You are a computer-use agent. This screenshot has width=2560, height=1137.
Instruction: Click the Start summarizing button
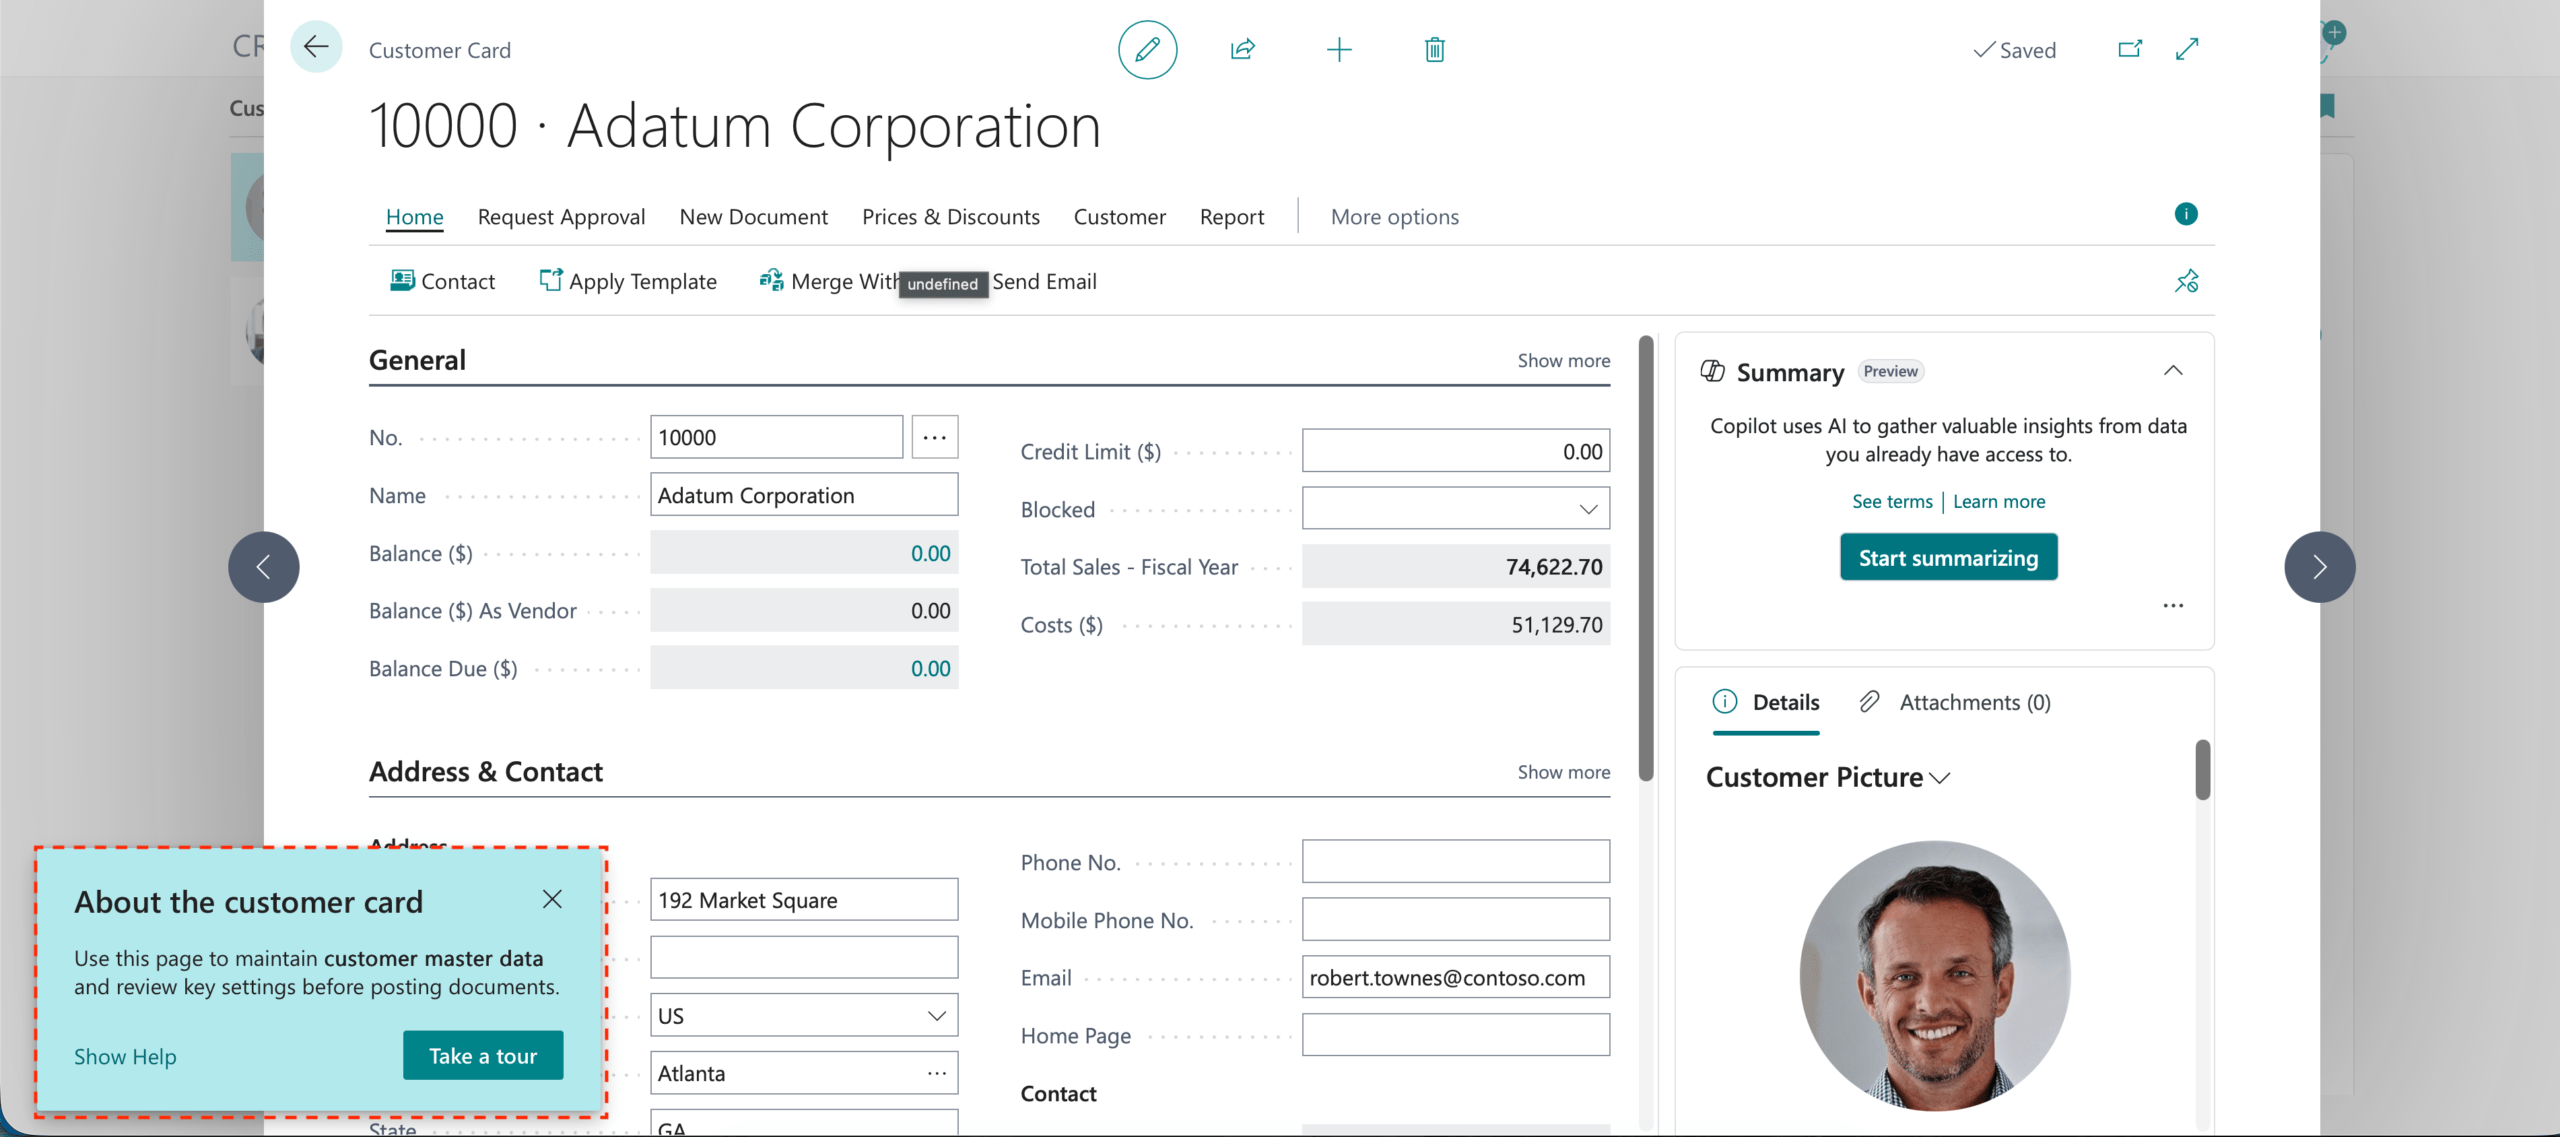[1947, 558]
